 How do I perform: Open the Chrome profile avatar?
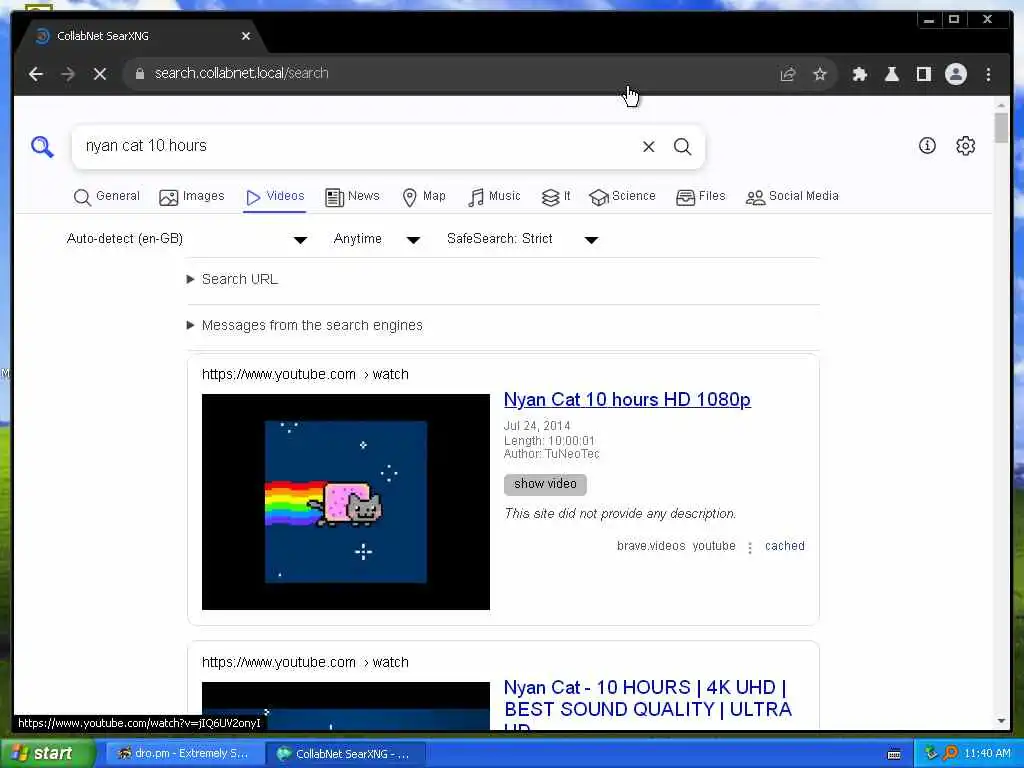(x=955, y=74)
